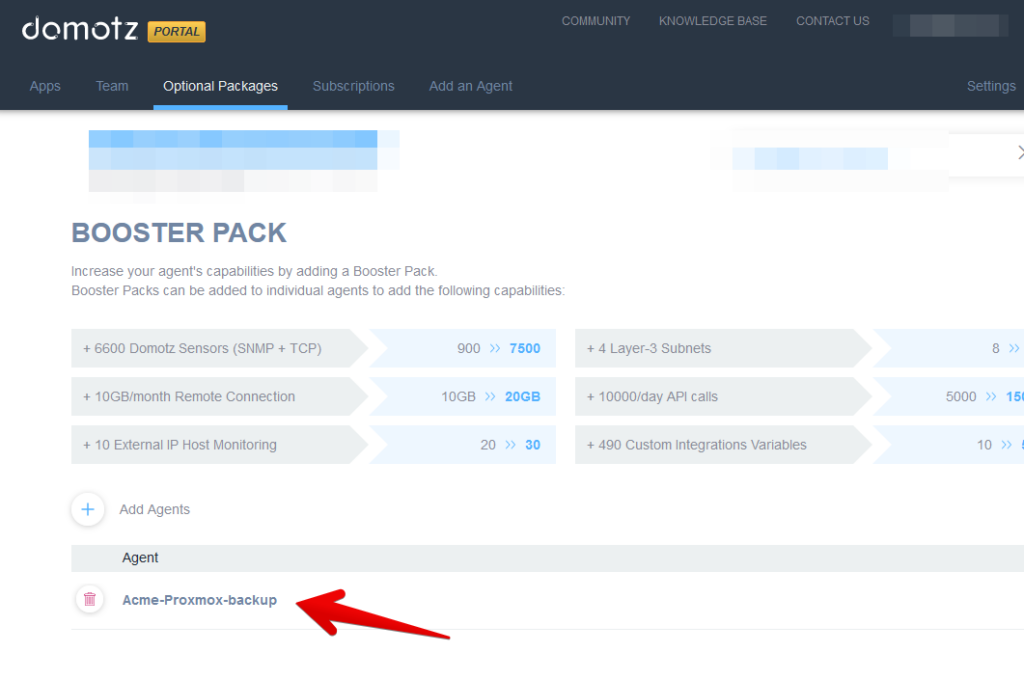Click the double-chevron after 5000 API calls
The width and height of the screenshot is (1024, 680).
[991, 397]
